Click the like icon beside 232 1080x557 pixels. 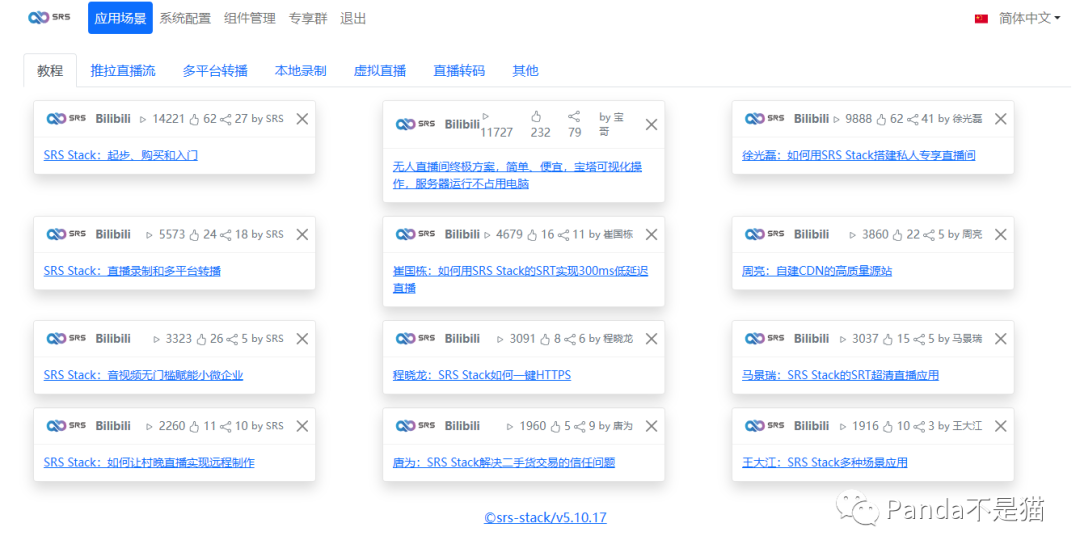536,116
